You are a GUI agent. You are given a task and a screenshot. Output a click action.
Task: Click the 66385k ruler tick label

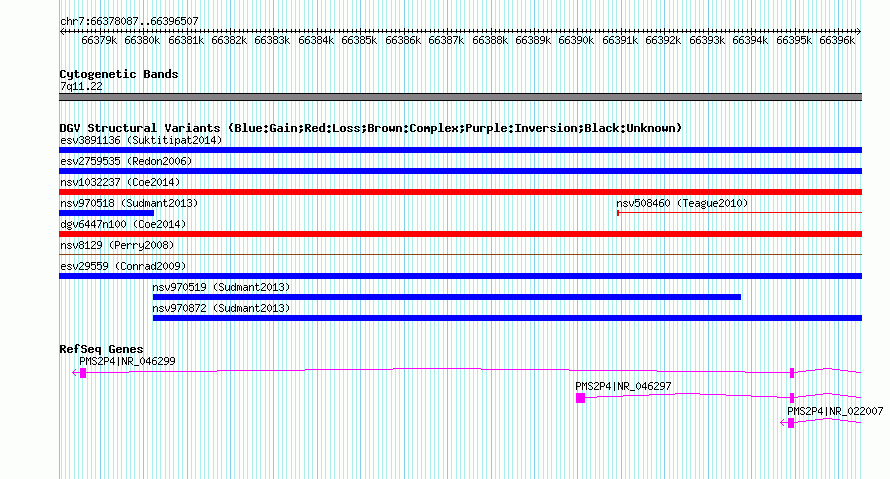coord(359,40)
